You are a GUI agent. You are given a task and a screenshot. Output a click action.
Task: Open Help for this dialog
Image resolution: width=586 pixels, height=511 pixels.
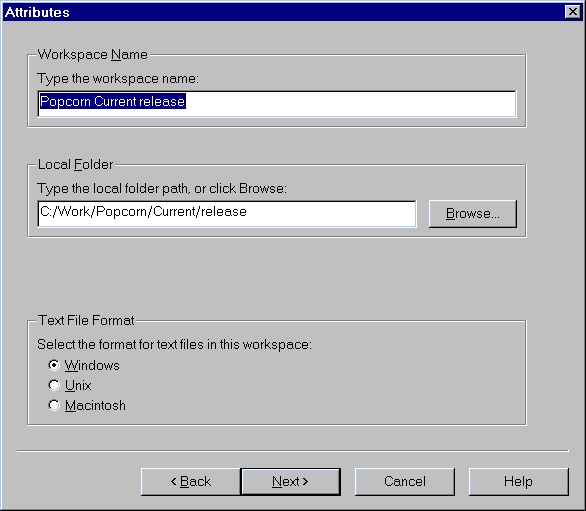519,481
